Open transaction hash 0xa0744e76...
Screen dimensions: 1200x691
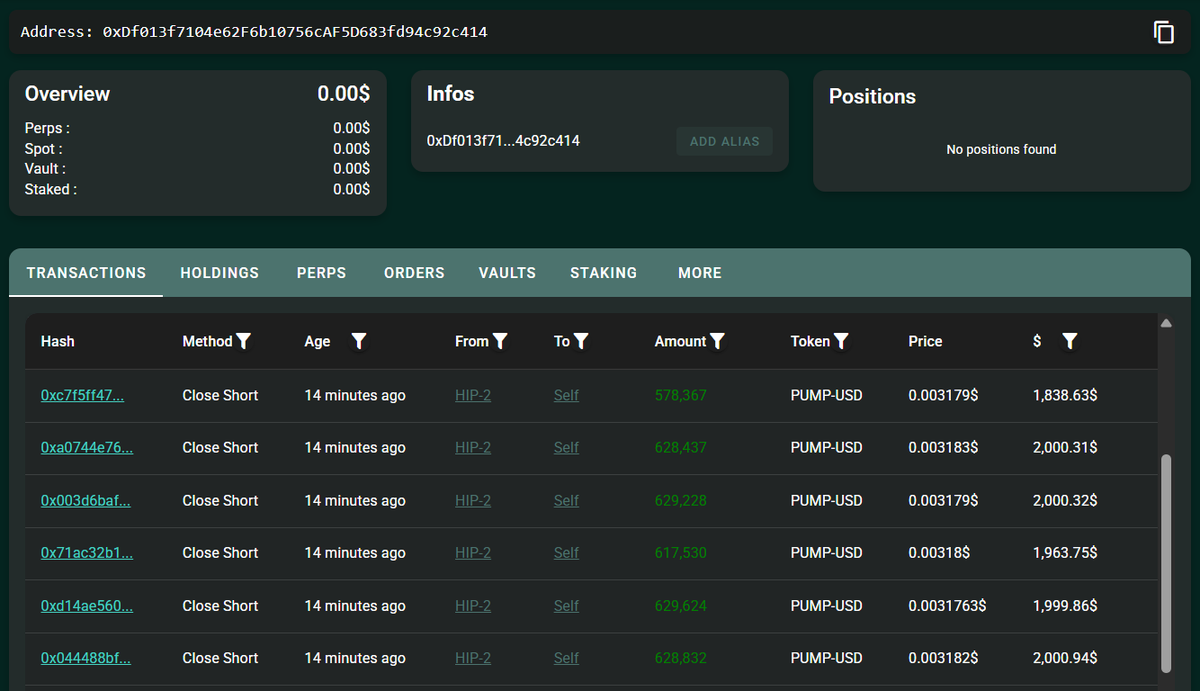[87, 447]
